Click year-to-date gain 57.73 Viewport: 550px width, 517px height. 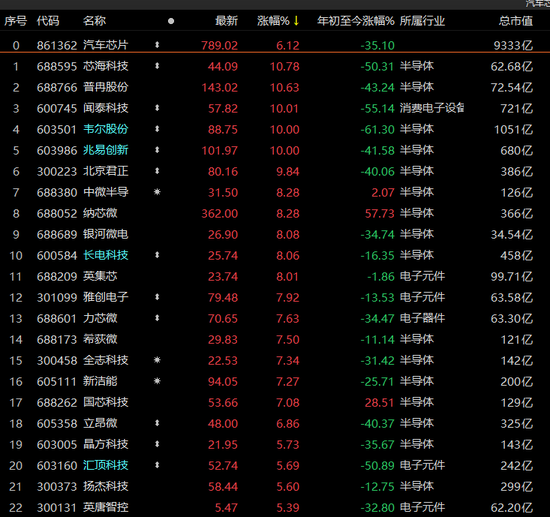coord(380,214)
